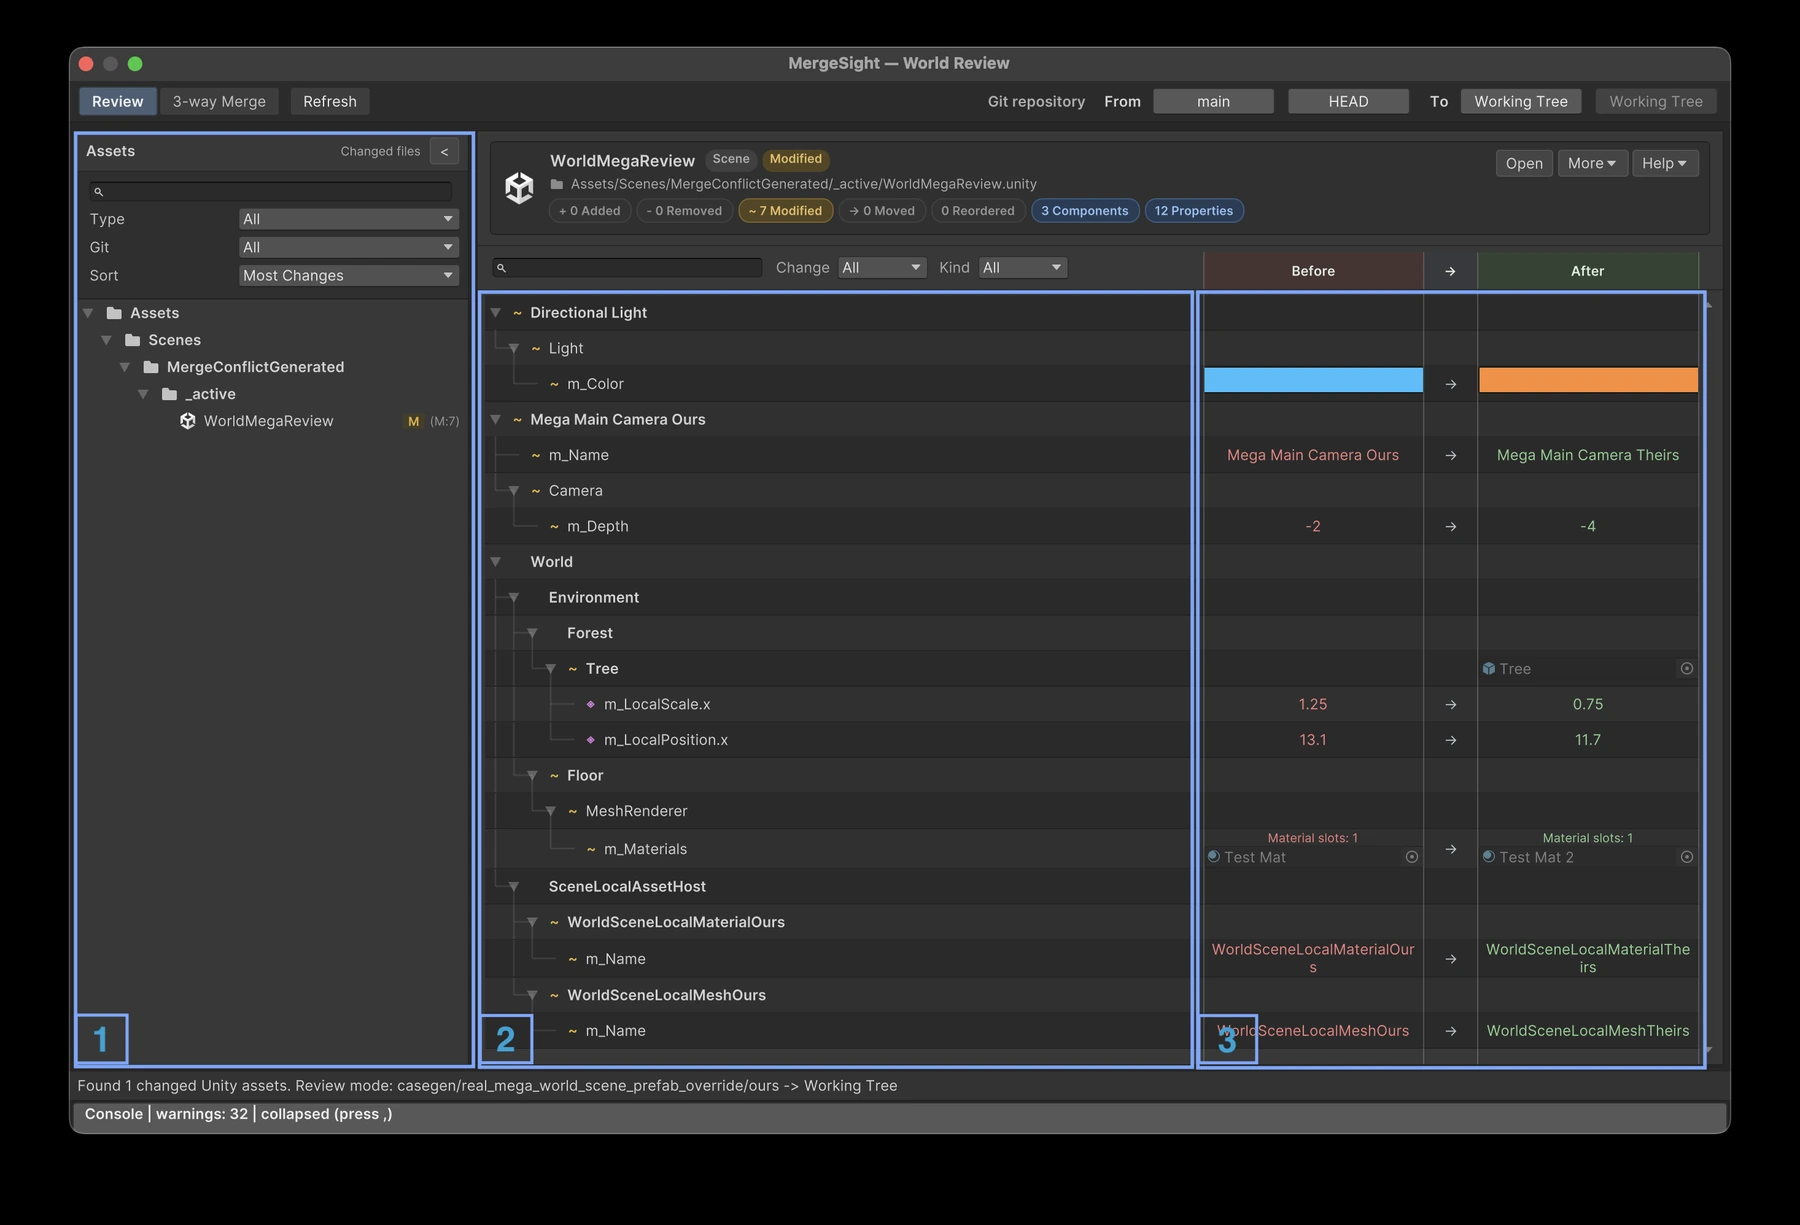Toggle the 0 Removed filter chip
Screen dimensions: 1800x1225
coord(684,211)
